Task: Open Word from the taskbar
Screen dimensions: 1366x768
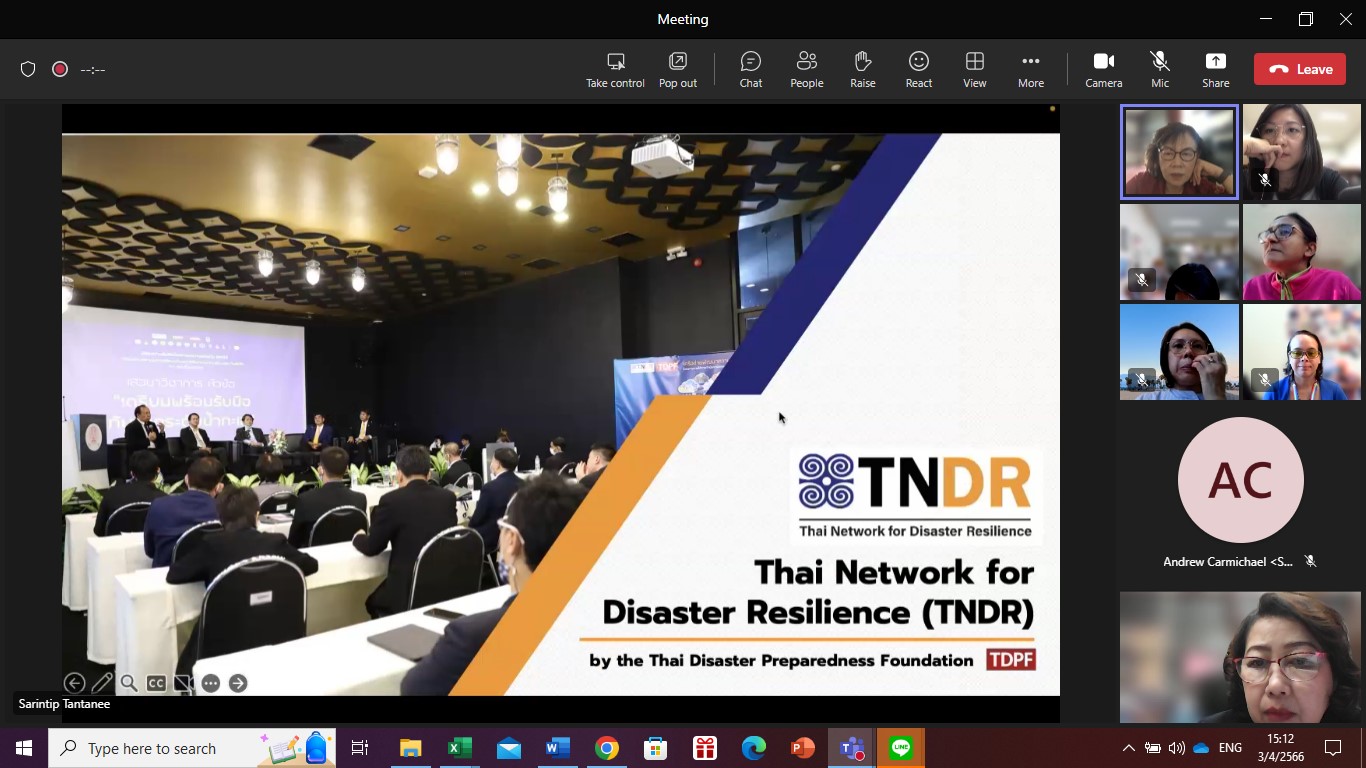Action: (557, 748)
